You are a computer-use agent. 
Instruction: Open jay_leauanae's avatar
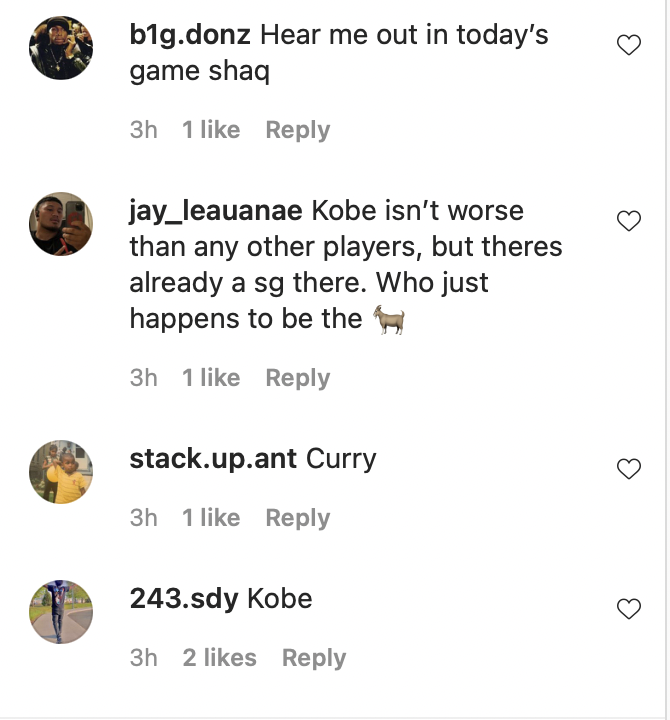pyautogui.click(x=61, y=224)
